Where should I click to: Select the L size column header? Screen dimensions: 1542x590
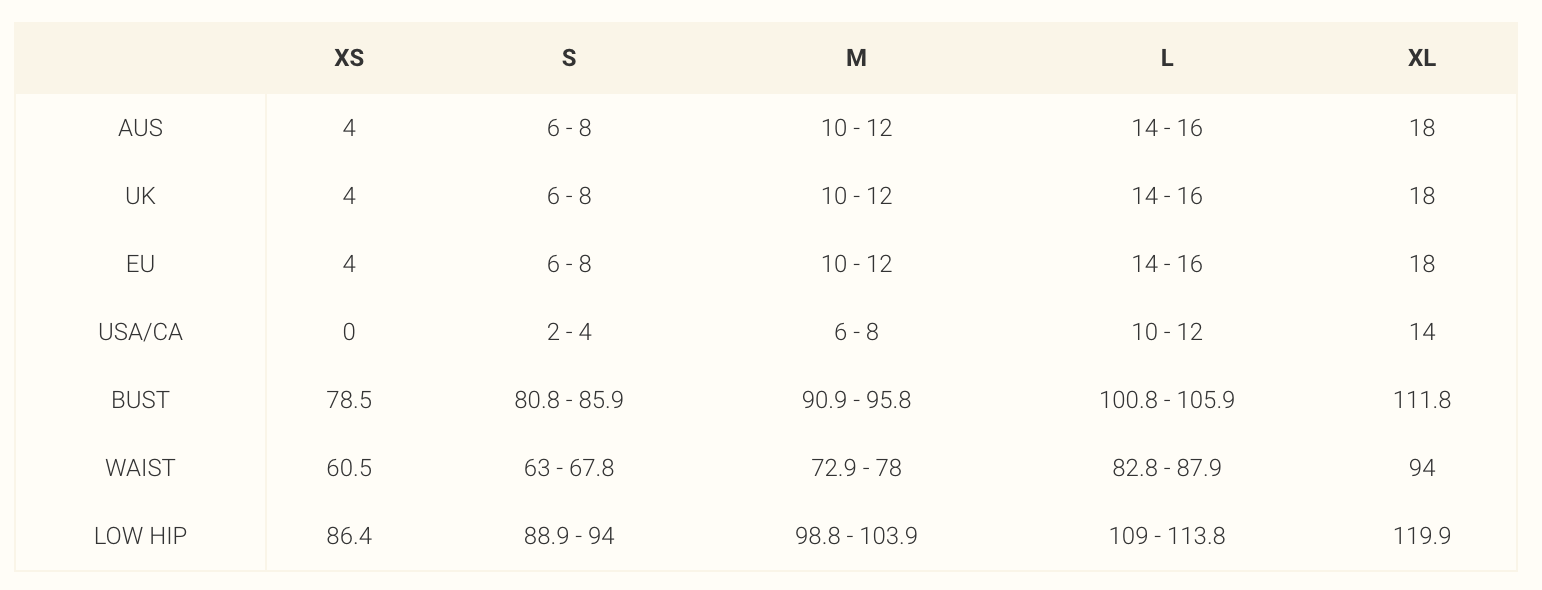tap(1167, 58)
